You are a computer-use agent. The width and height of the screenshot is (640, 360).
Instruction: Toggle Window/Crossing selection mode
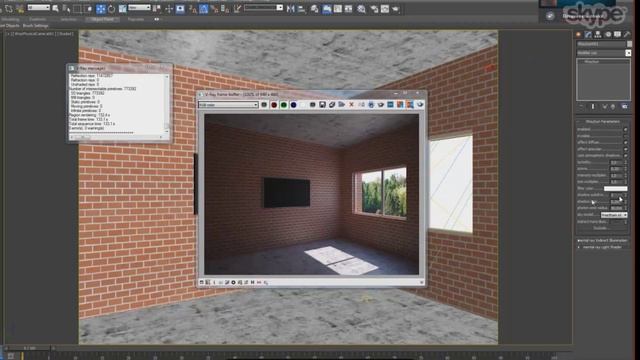(89, 9)
